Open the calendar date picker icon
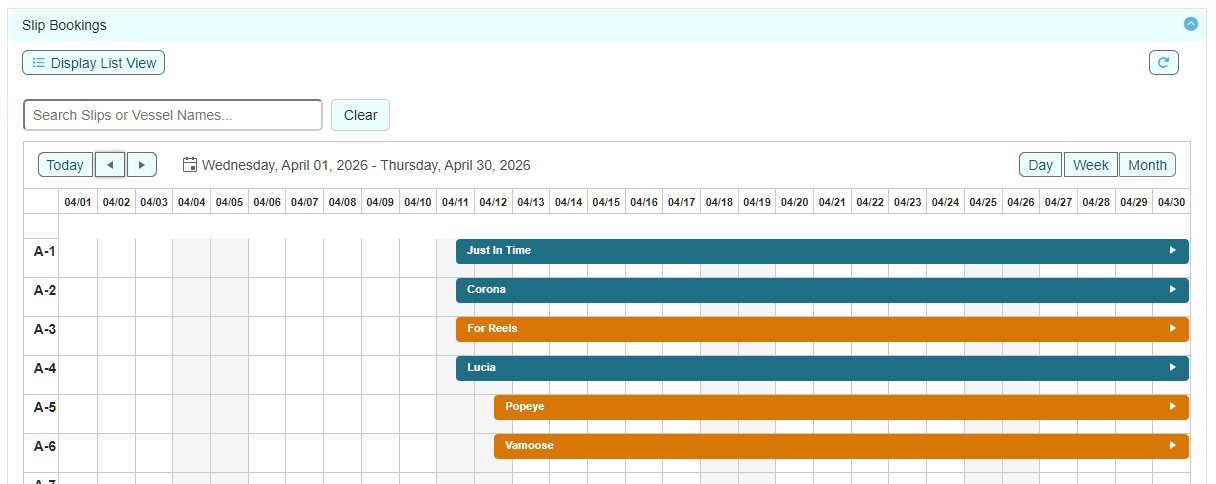The width and height of the screenshot is (1216, 484). pyautogui.click(x=190, y=165)
